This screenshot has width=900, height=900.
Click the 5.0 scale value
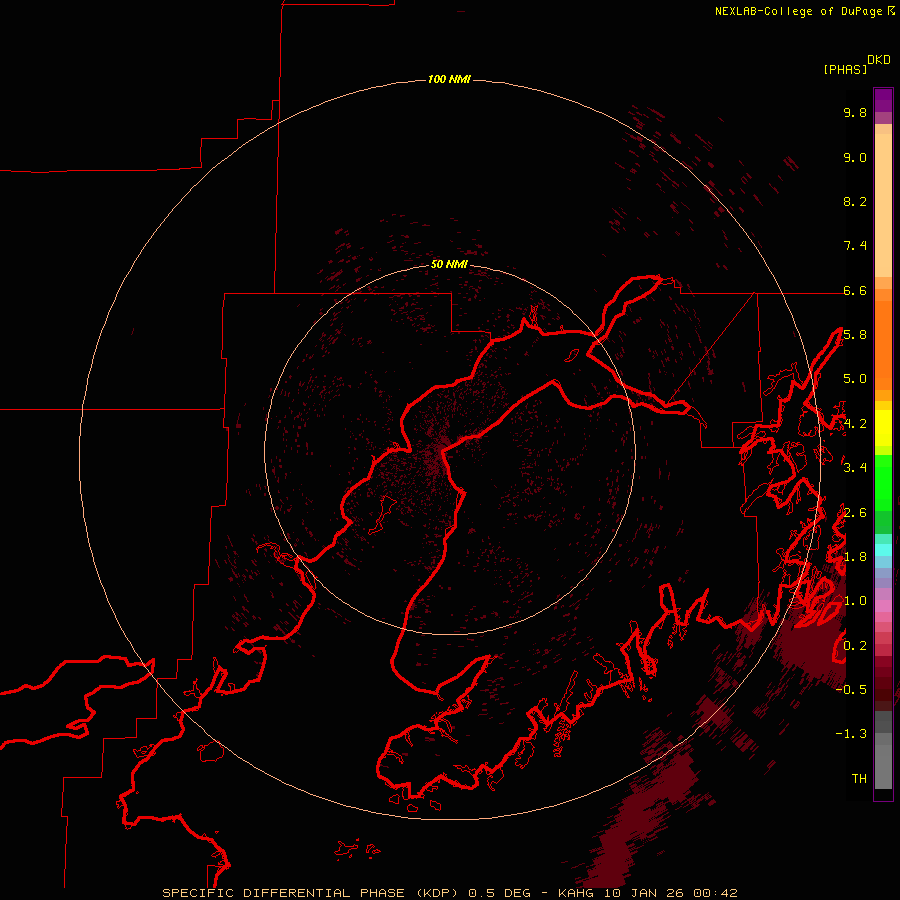(x=855, y=379)
